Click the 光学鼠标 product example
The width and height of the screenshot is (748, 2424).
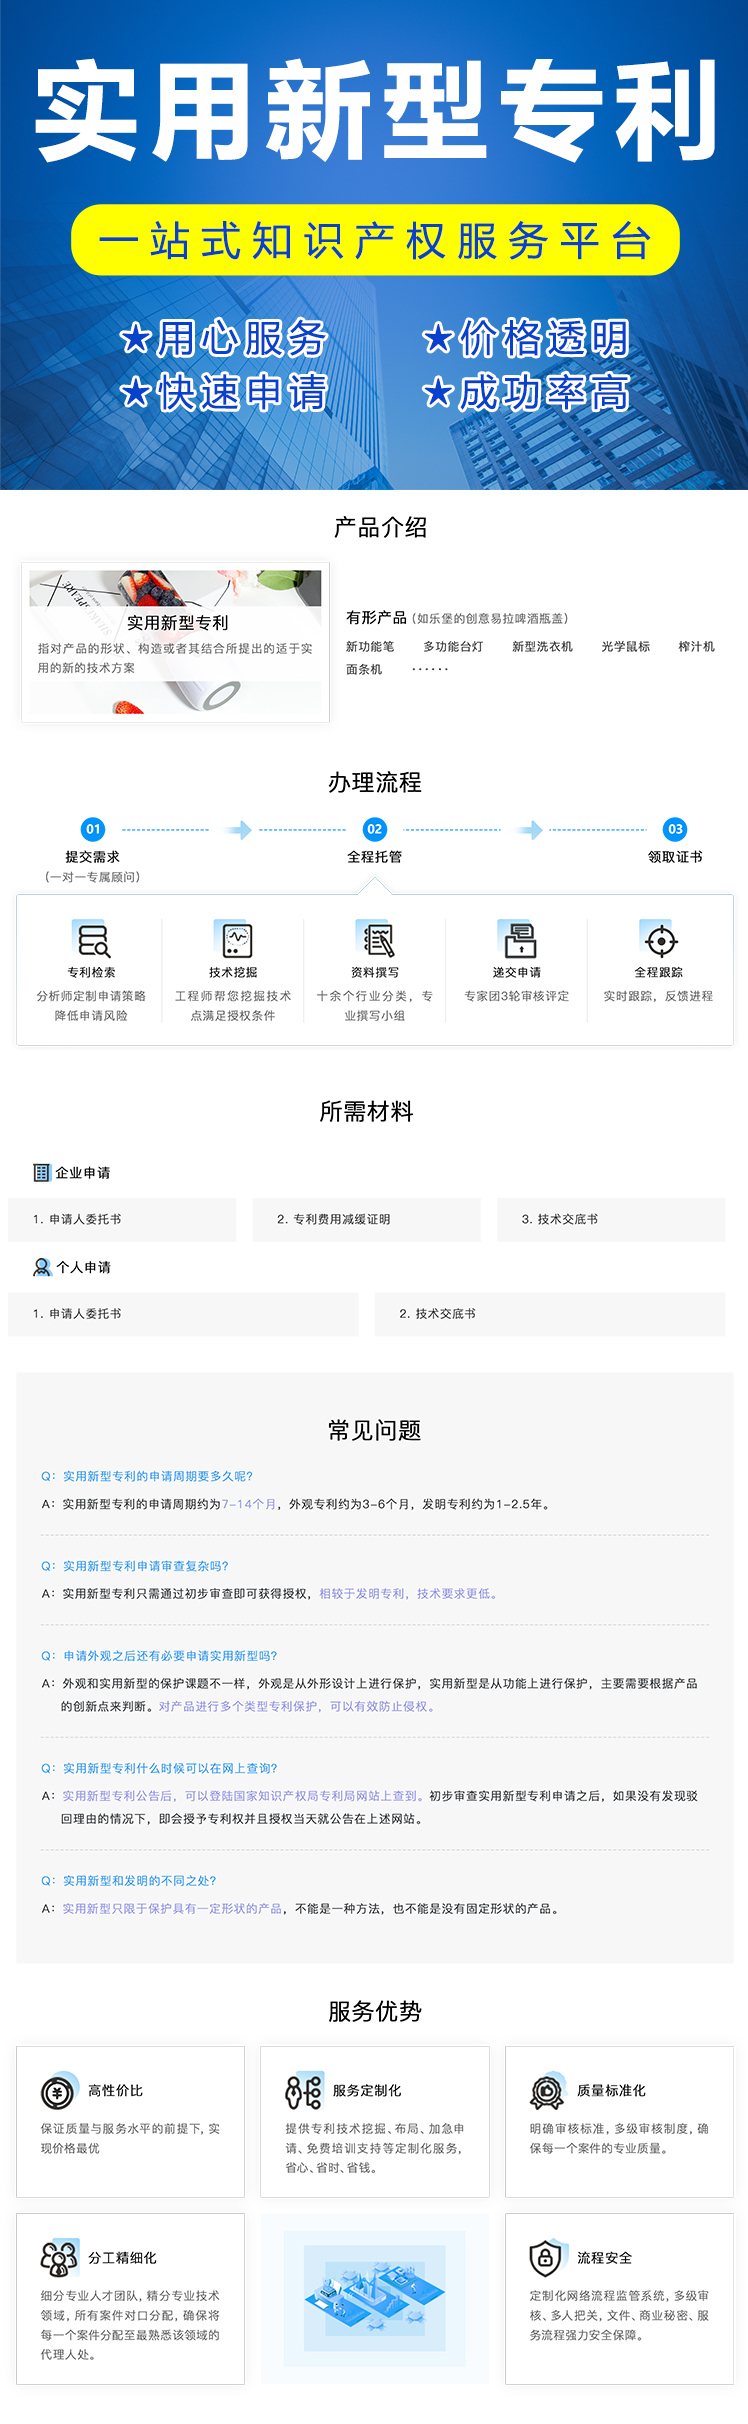coord(625,647)
